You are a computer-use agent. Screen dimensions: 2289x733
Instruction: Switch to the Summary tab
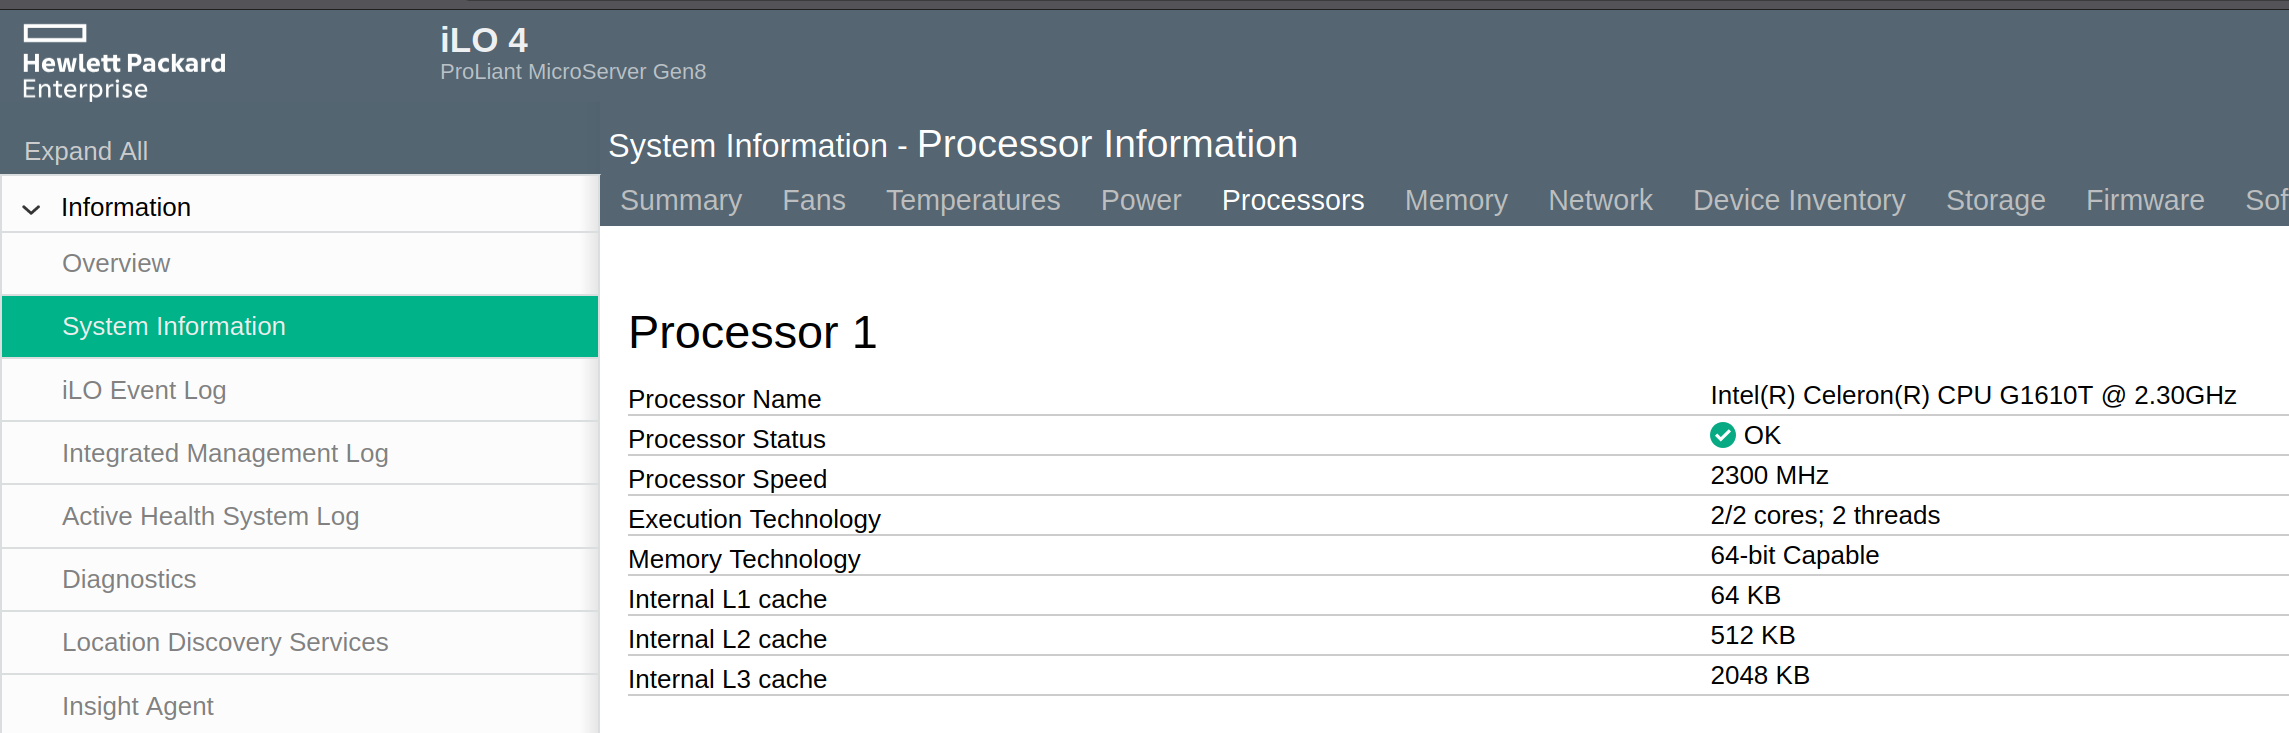tap(681, 200)
